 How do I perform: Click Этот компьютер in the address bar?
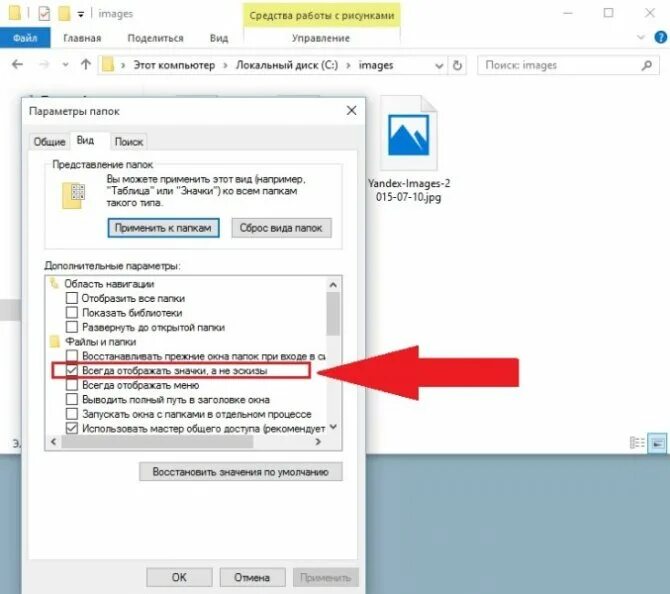pos(174,65)
